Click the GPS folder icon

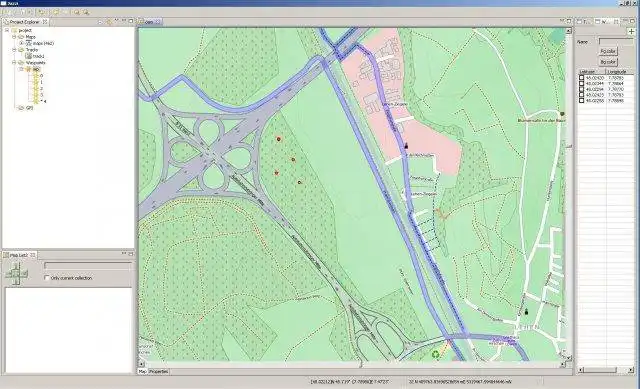[21, 108]
